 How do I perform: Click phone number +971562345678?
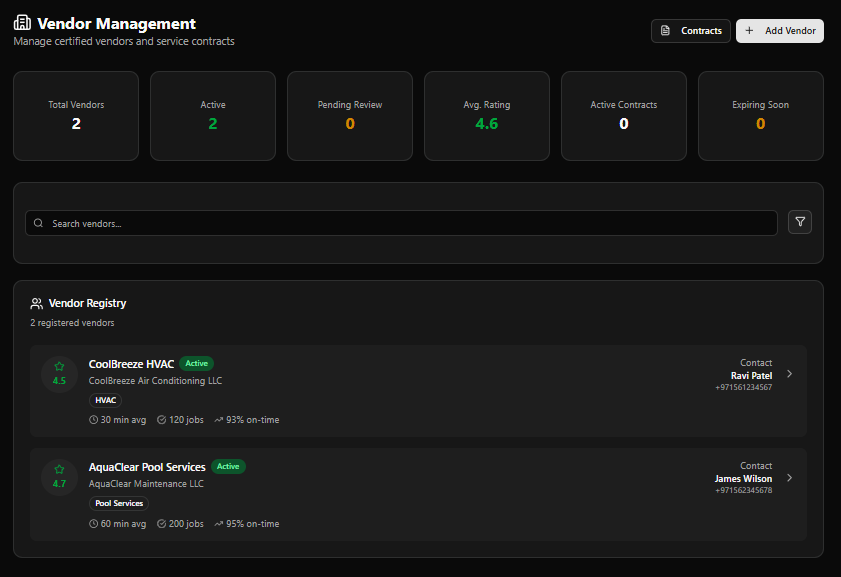[743, 490]
